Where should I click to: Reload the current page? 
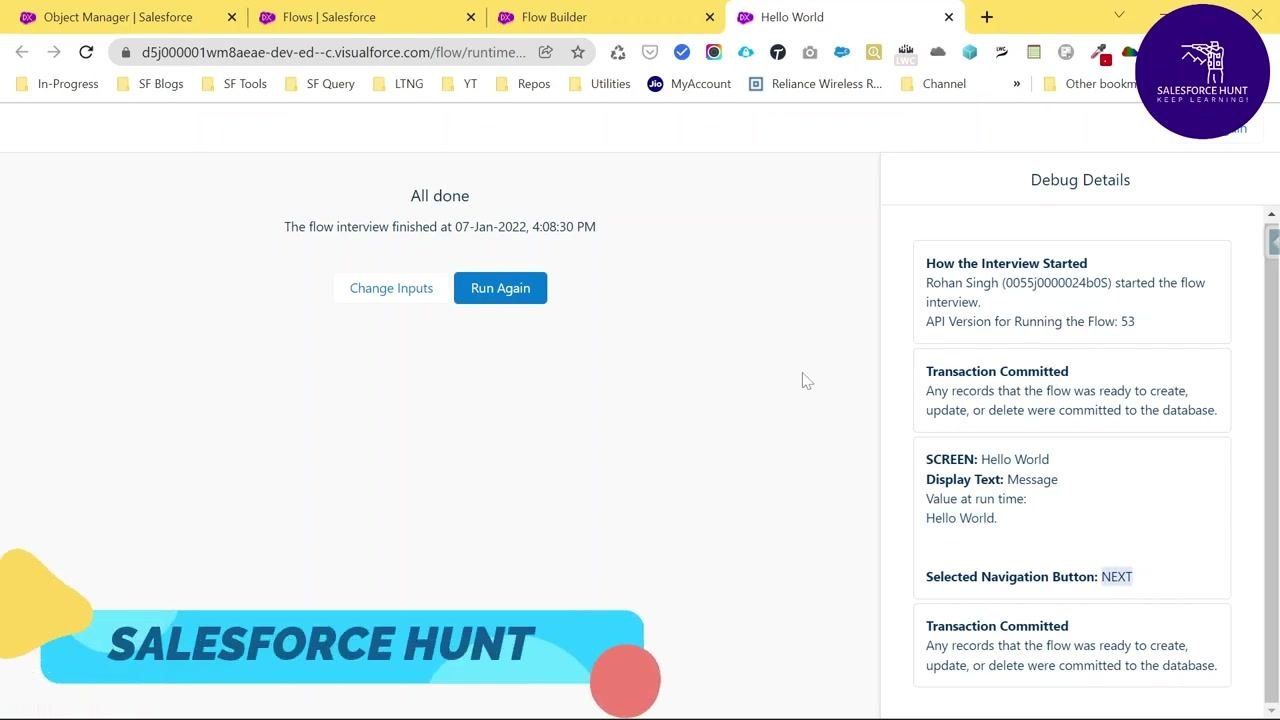tap(86, 52)
